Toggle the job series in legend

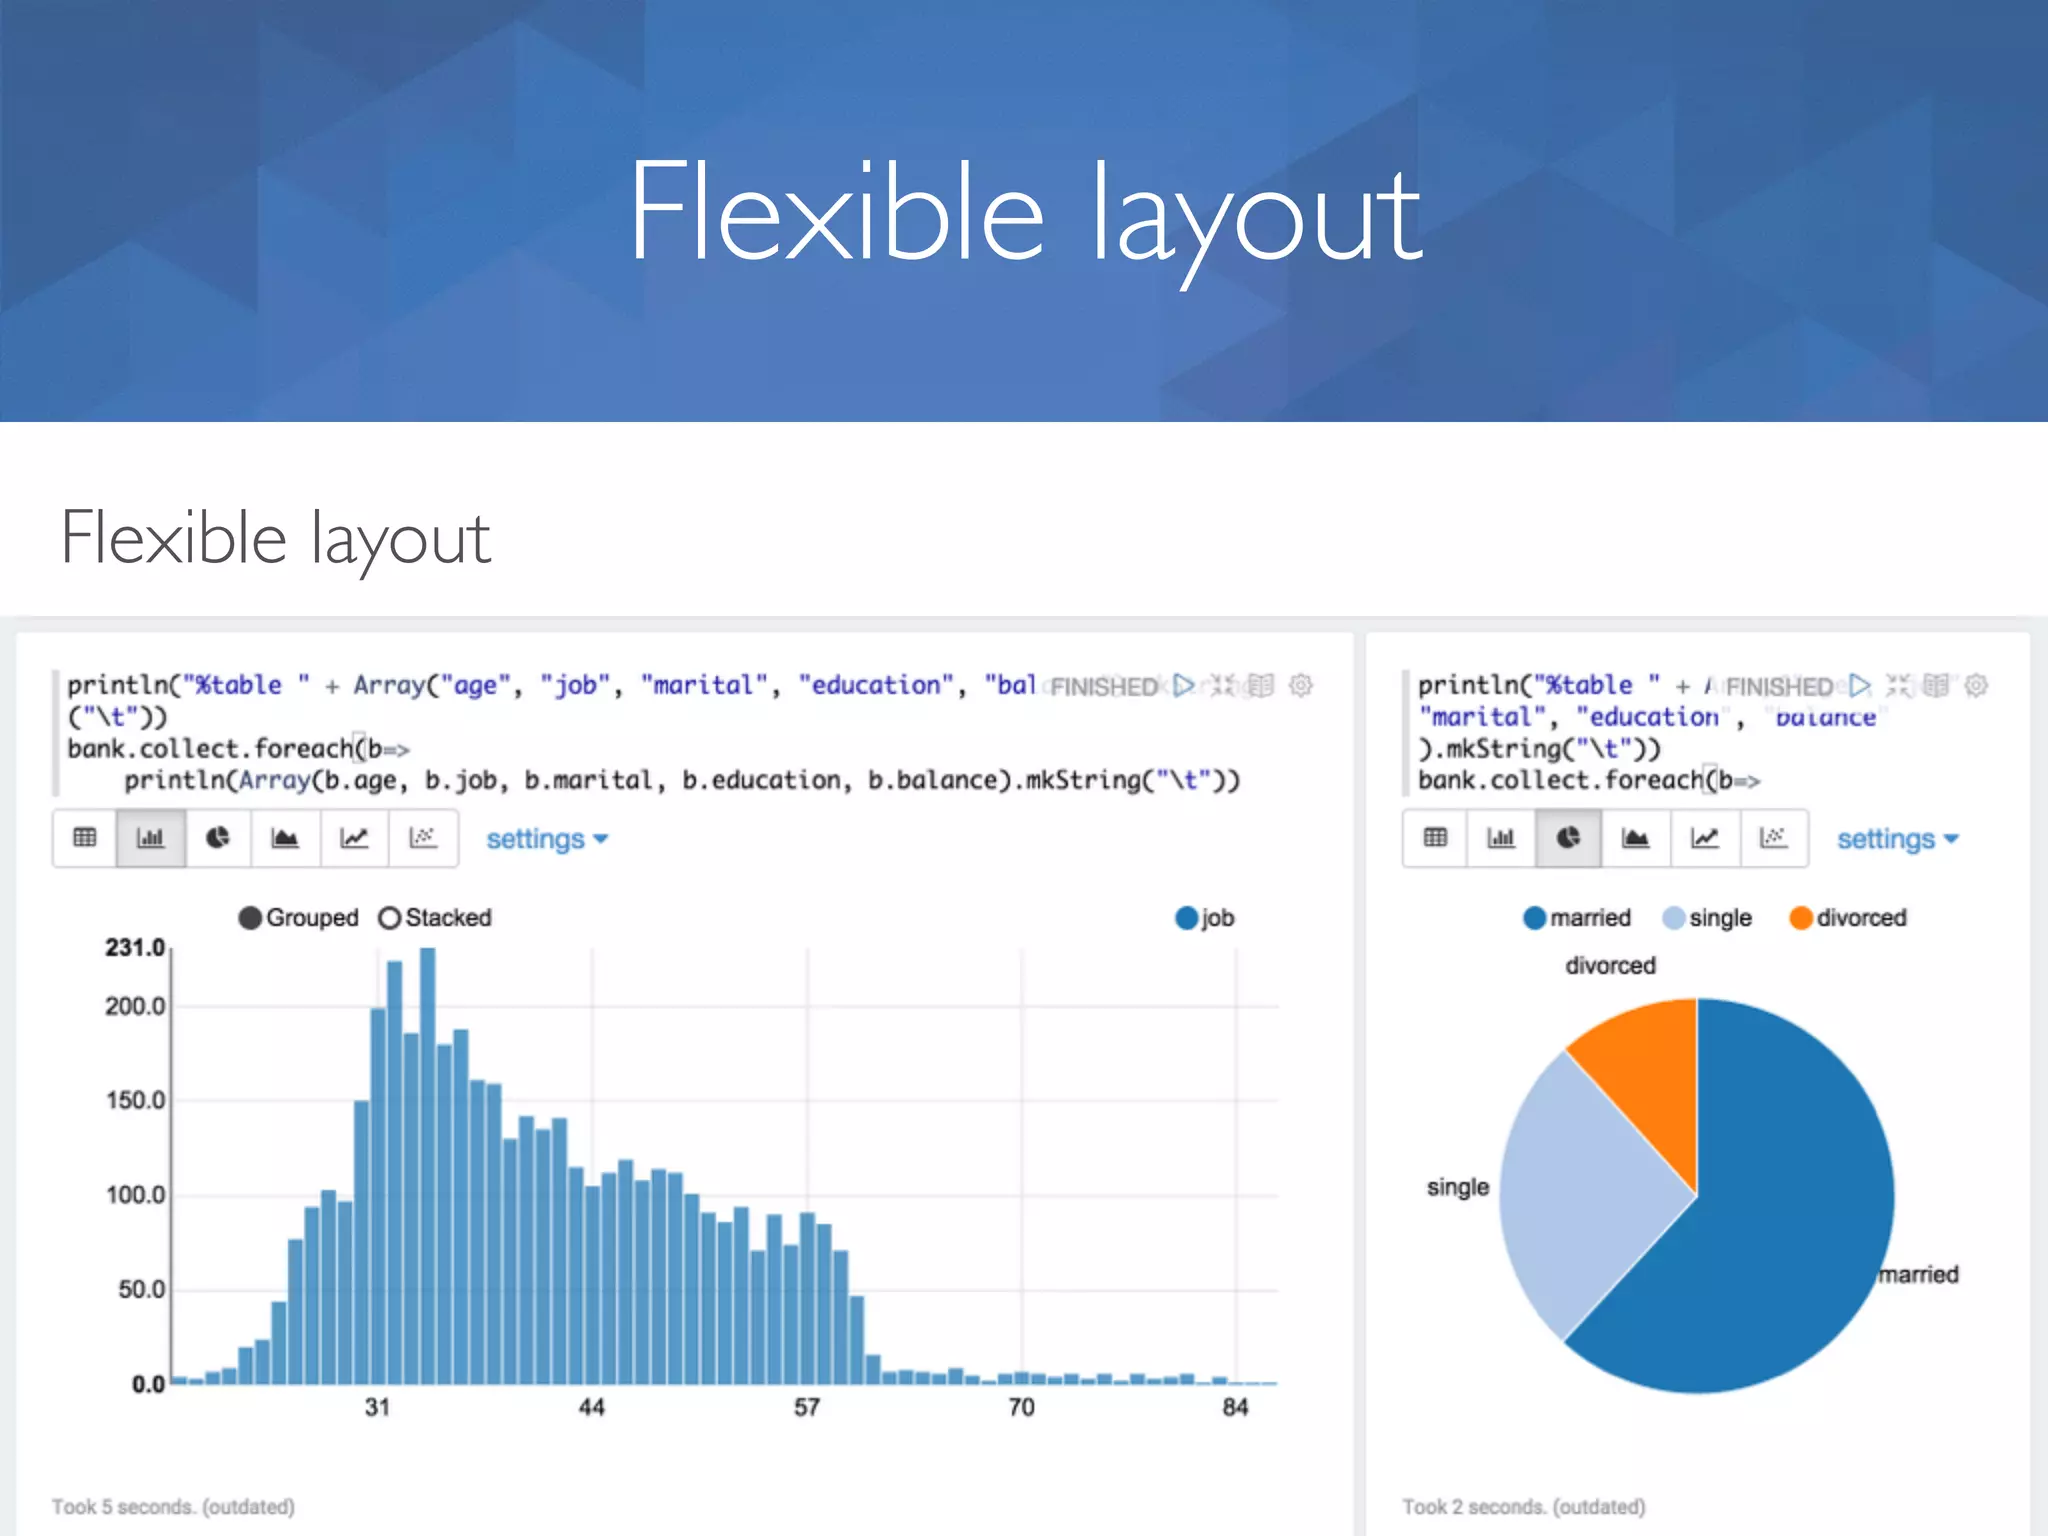pos(1205,918)
